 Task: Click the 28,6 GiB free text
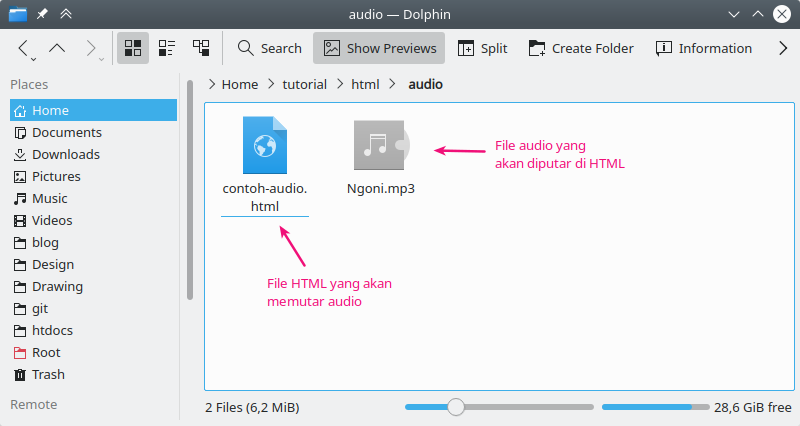tap(753, 407)
